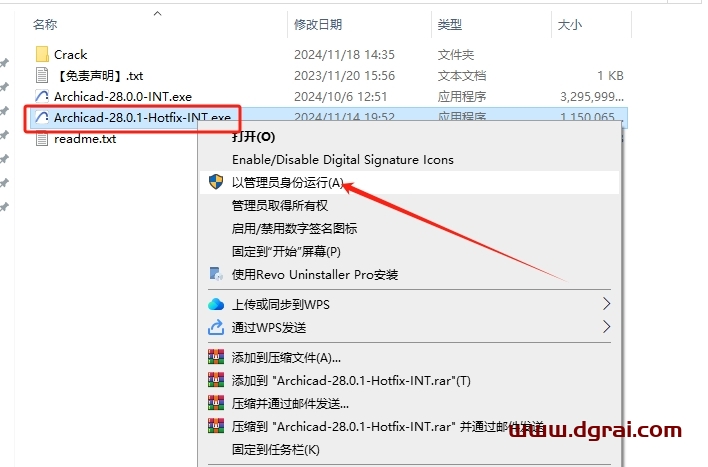
Task: Select Archicad-28.0.1-Hotfix-INT.exe file name
Action: [x=142, y=117]
